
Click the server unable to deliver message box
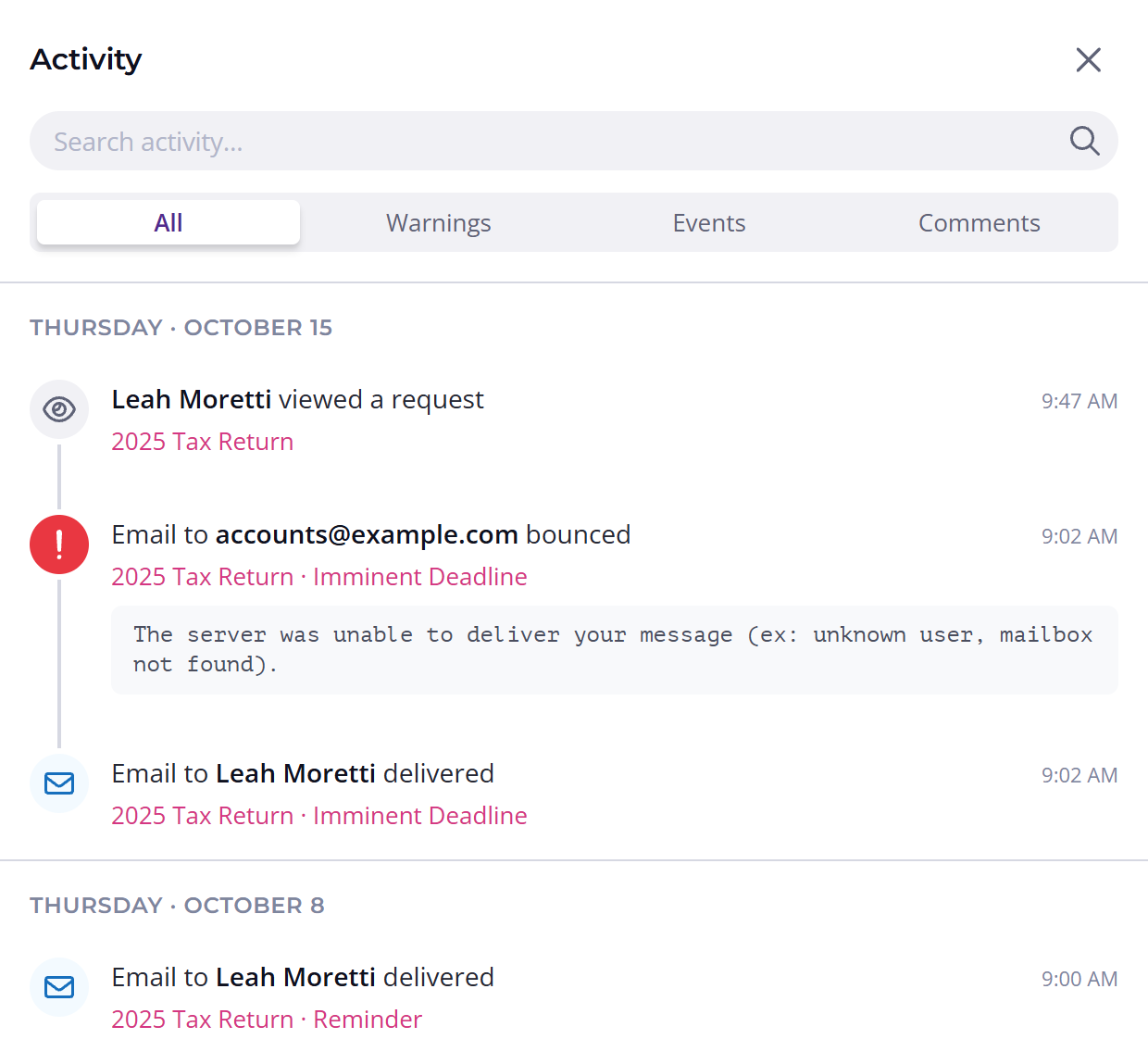click(x=614, y=649)
